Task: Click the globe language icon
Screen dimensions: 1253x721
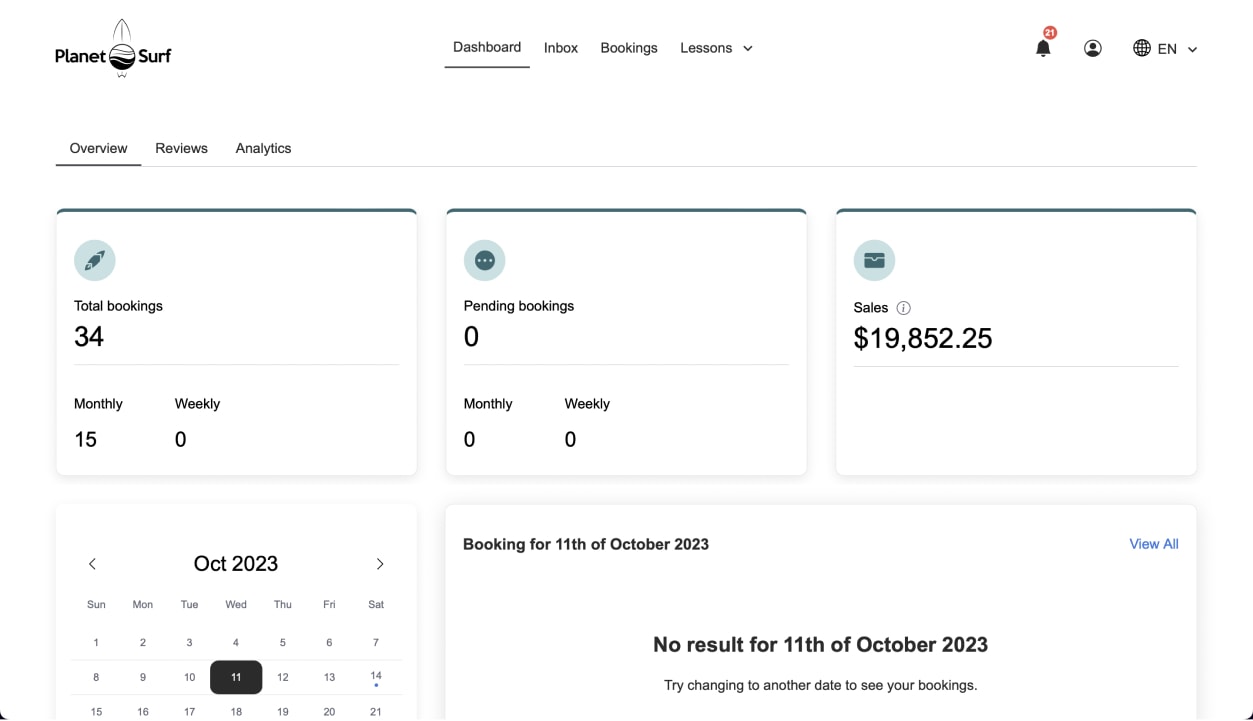Action: 1142,48
